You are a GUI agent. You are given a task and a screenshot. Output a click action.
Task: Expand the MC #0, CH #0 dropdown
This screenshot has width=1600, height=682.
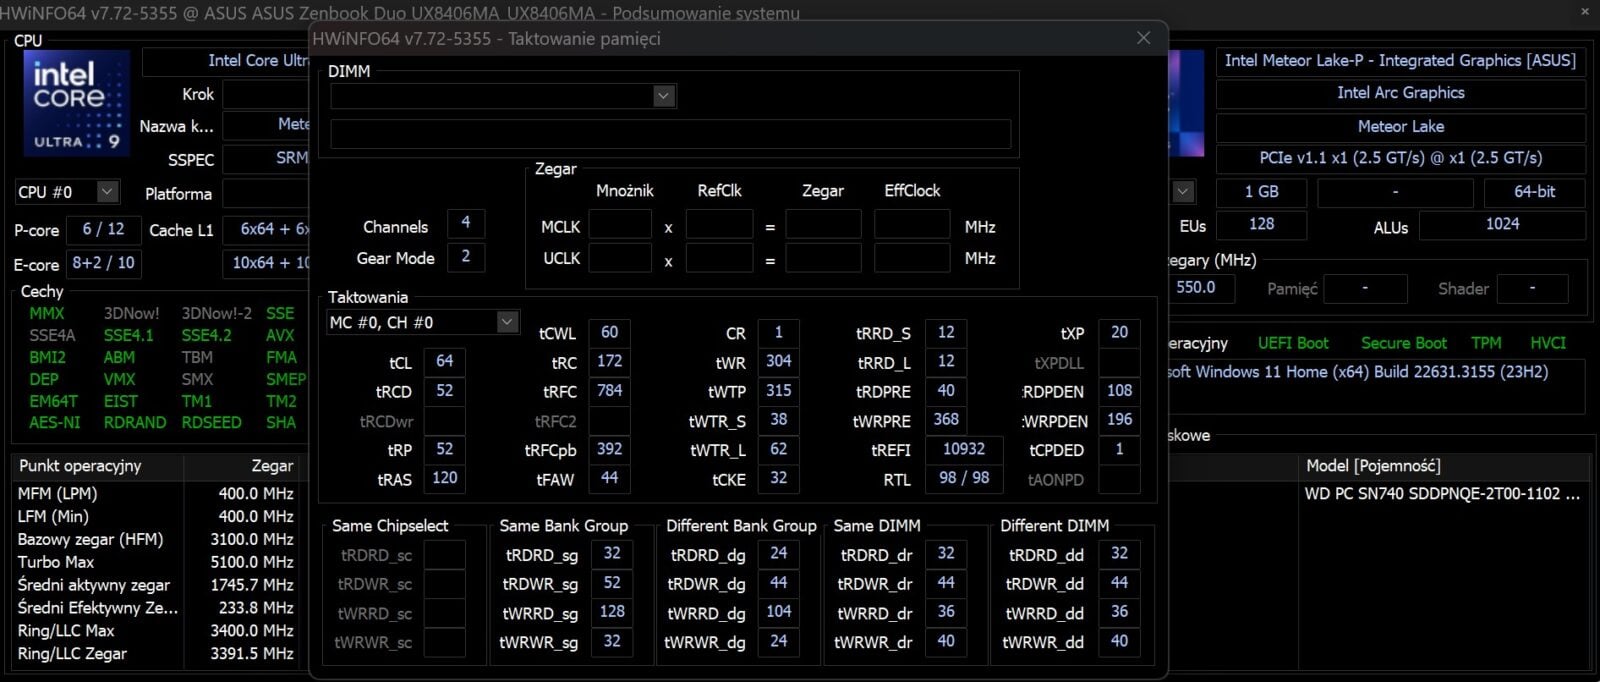pos(507,322)
